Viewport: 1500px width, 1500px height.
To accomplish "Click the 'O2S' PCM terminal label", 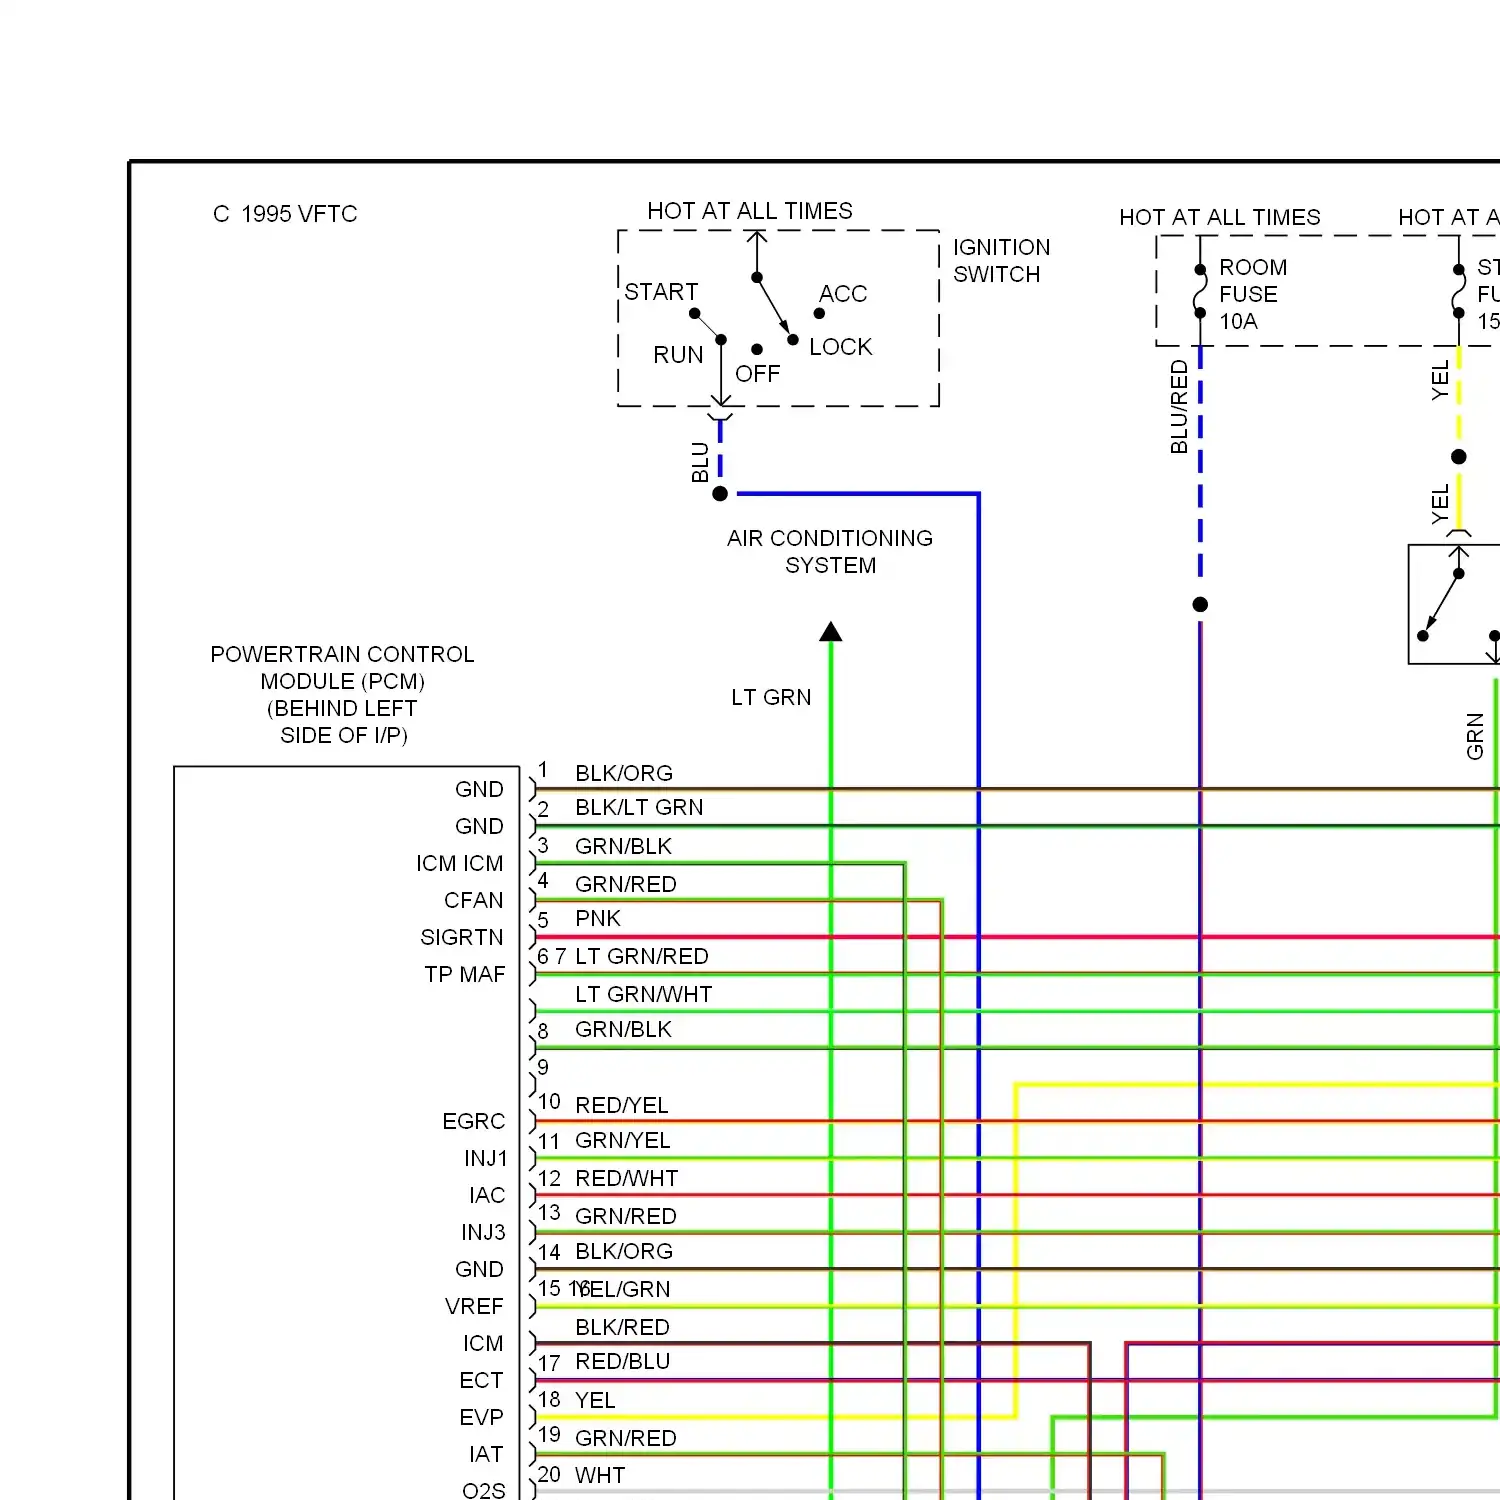I will tap(484, 1491).
